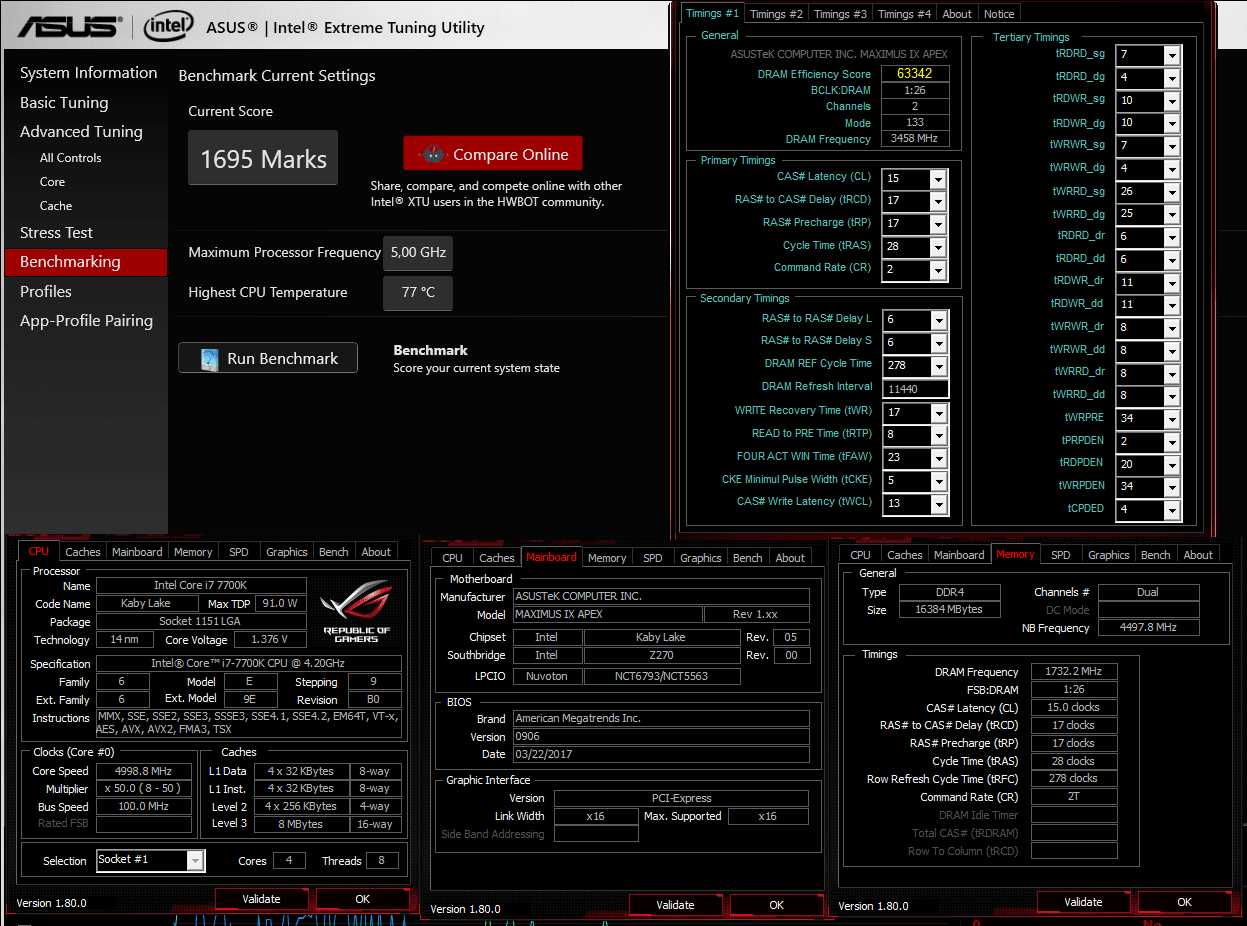This screenshot has width=1247, height=926.
Task: Click the 1695 Marks score box
Action: tap(263, 158)
